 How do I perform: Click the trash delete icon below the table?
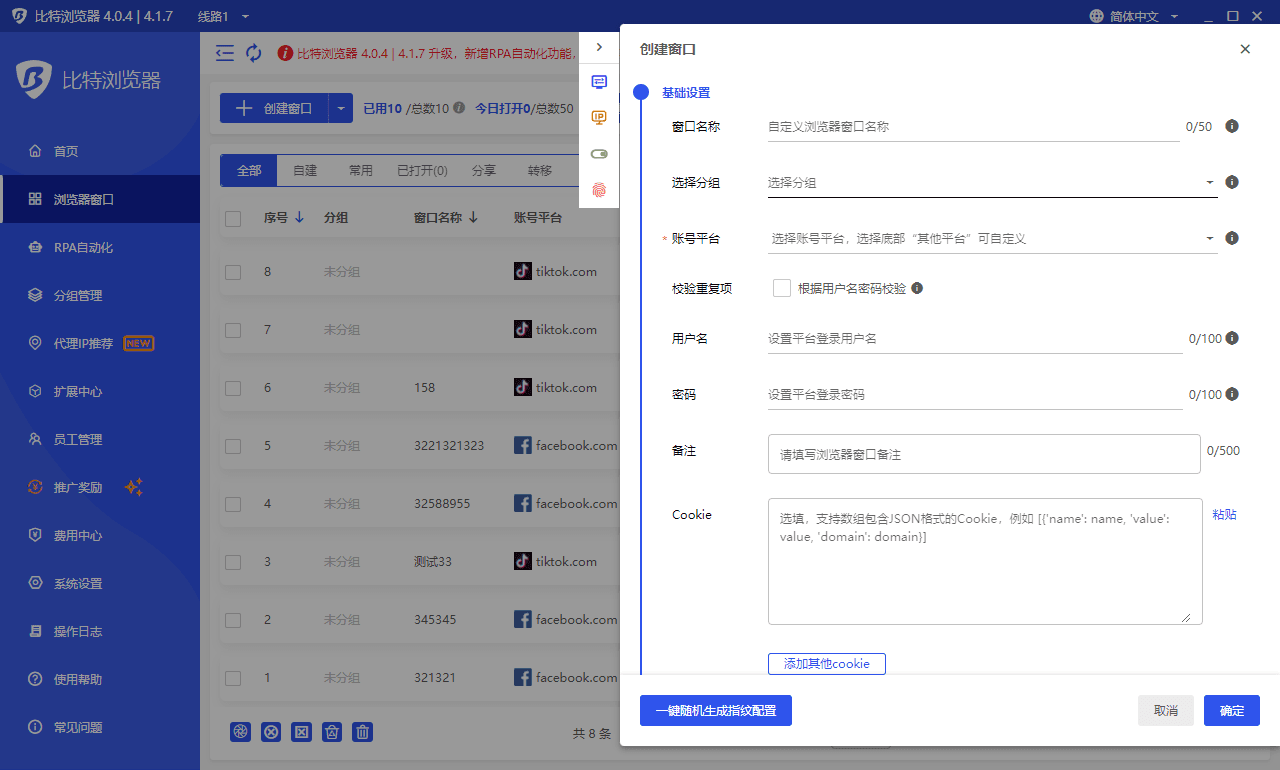coord(362,731)
